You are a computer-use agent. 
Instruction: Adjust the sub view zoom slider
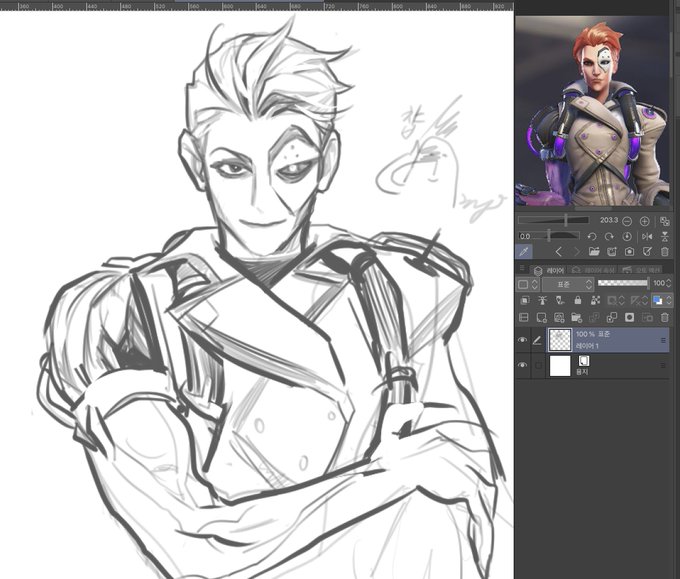pos(554,220)
